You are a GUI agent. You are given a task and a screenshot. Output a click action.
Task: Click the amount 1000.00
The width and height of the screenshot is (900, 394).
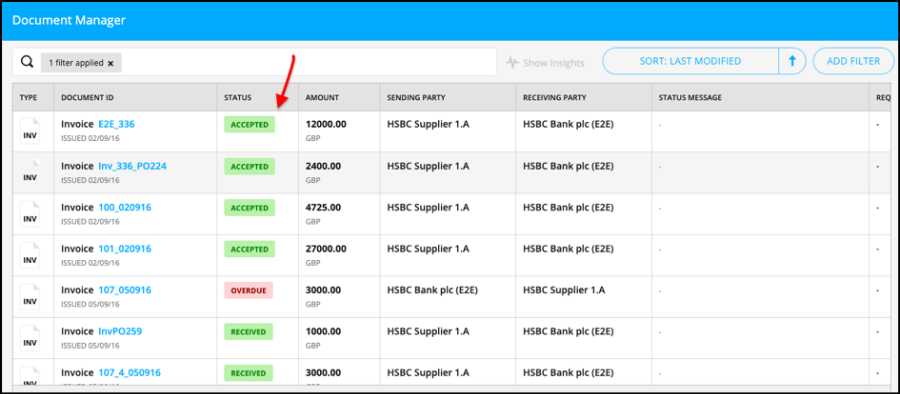coord(323,331)
